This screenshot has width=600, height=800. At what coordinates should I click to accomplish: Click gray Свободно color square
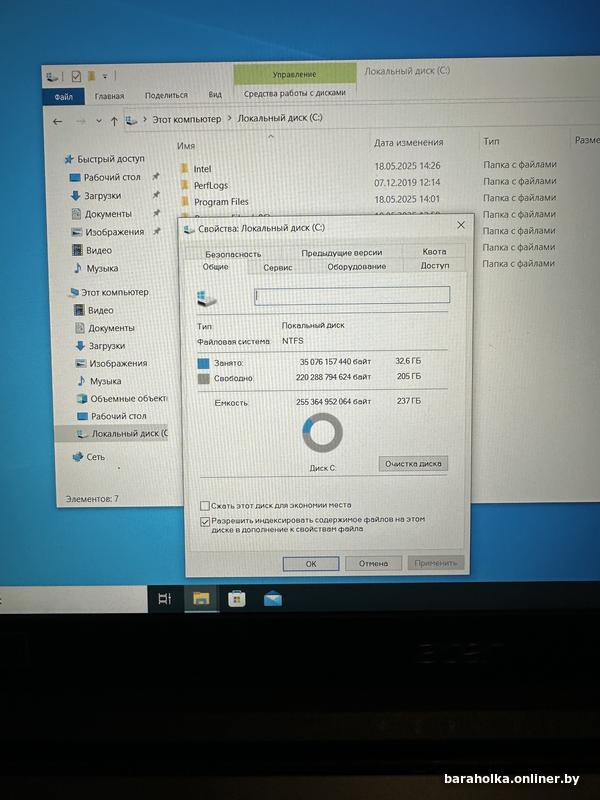pyautogui.click(x=204, y=379)
